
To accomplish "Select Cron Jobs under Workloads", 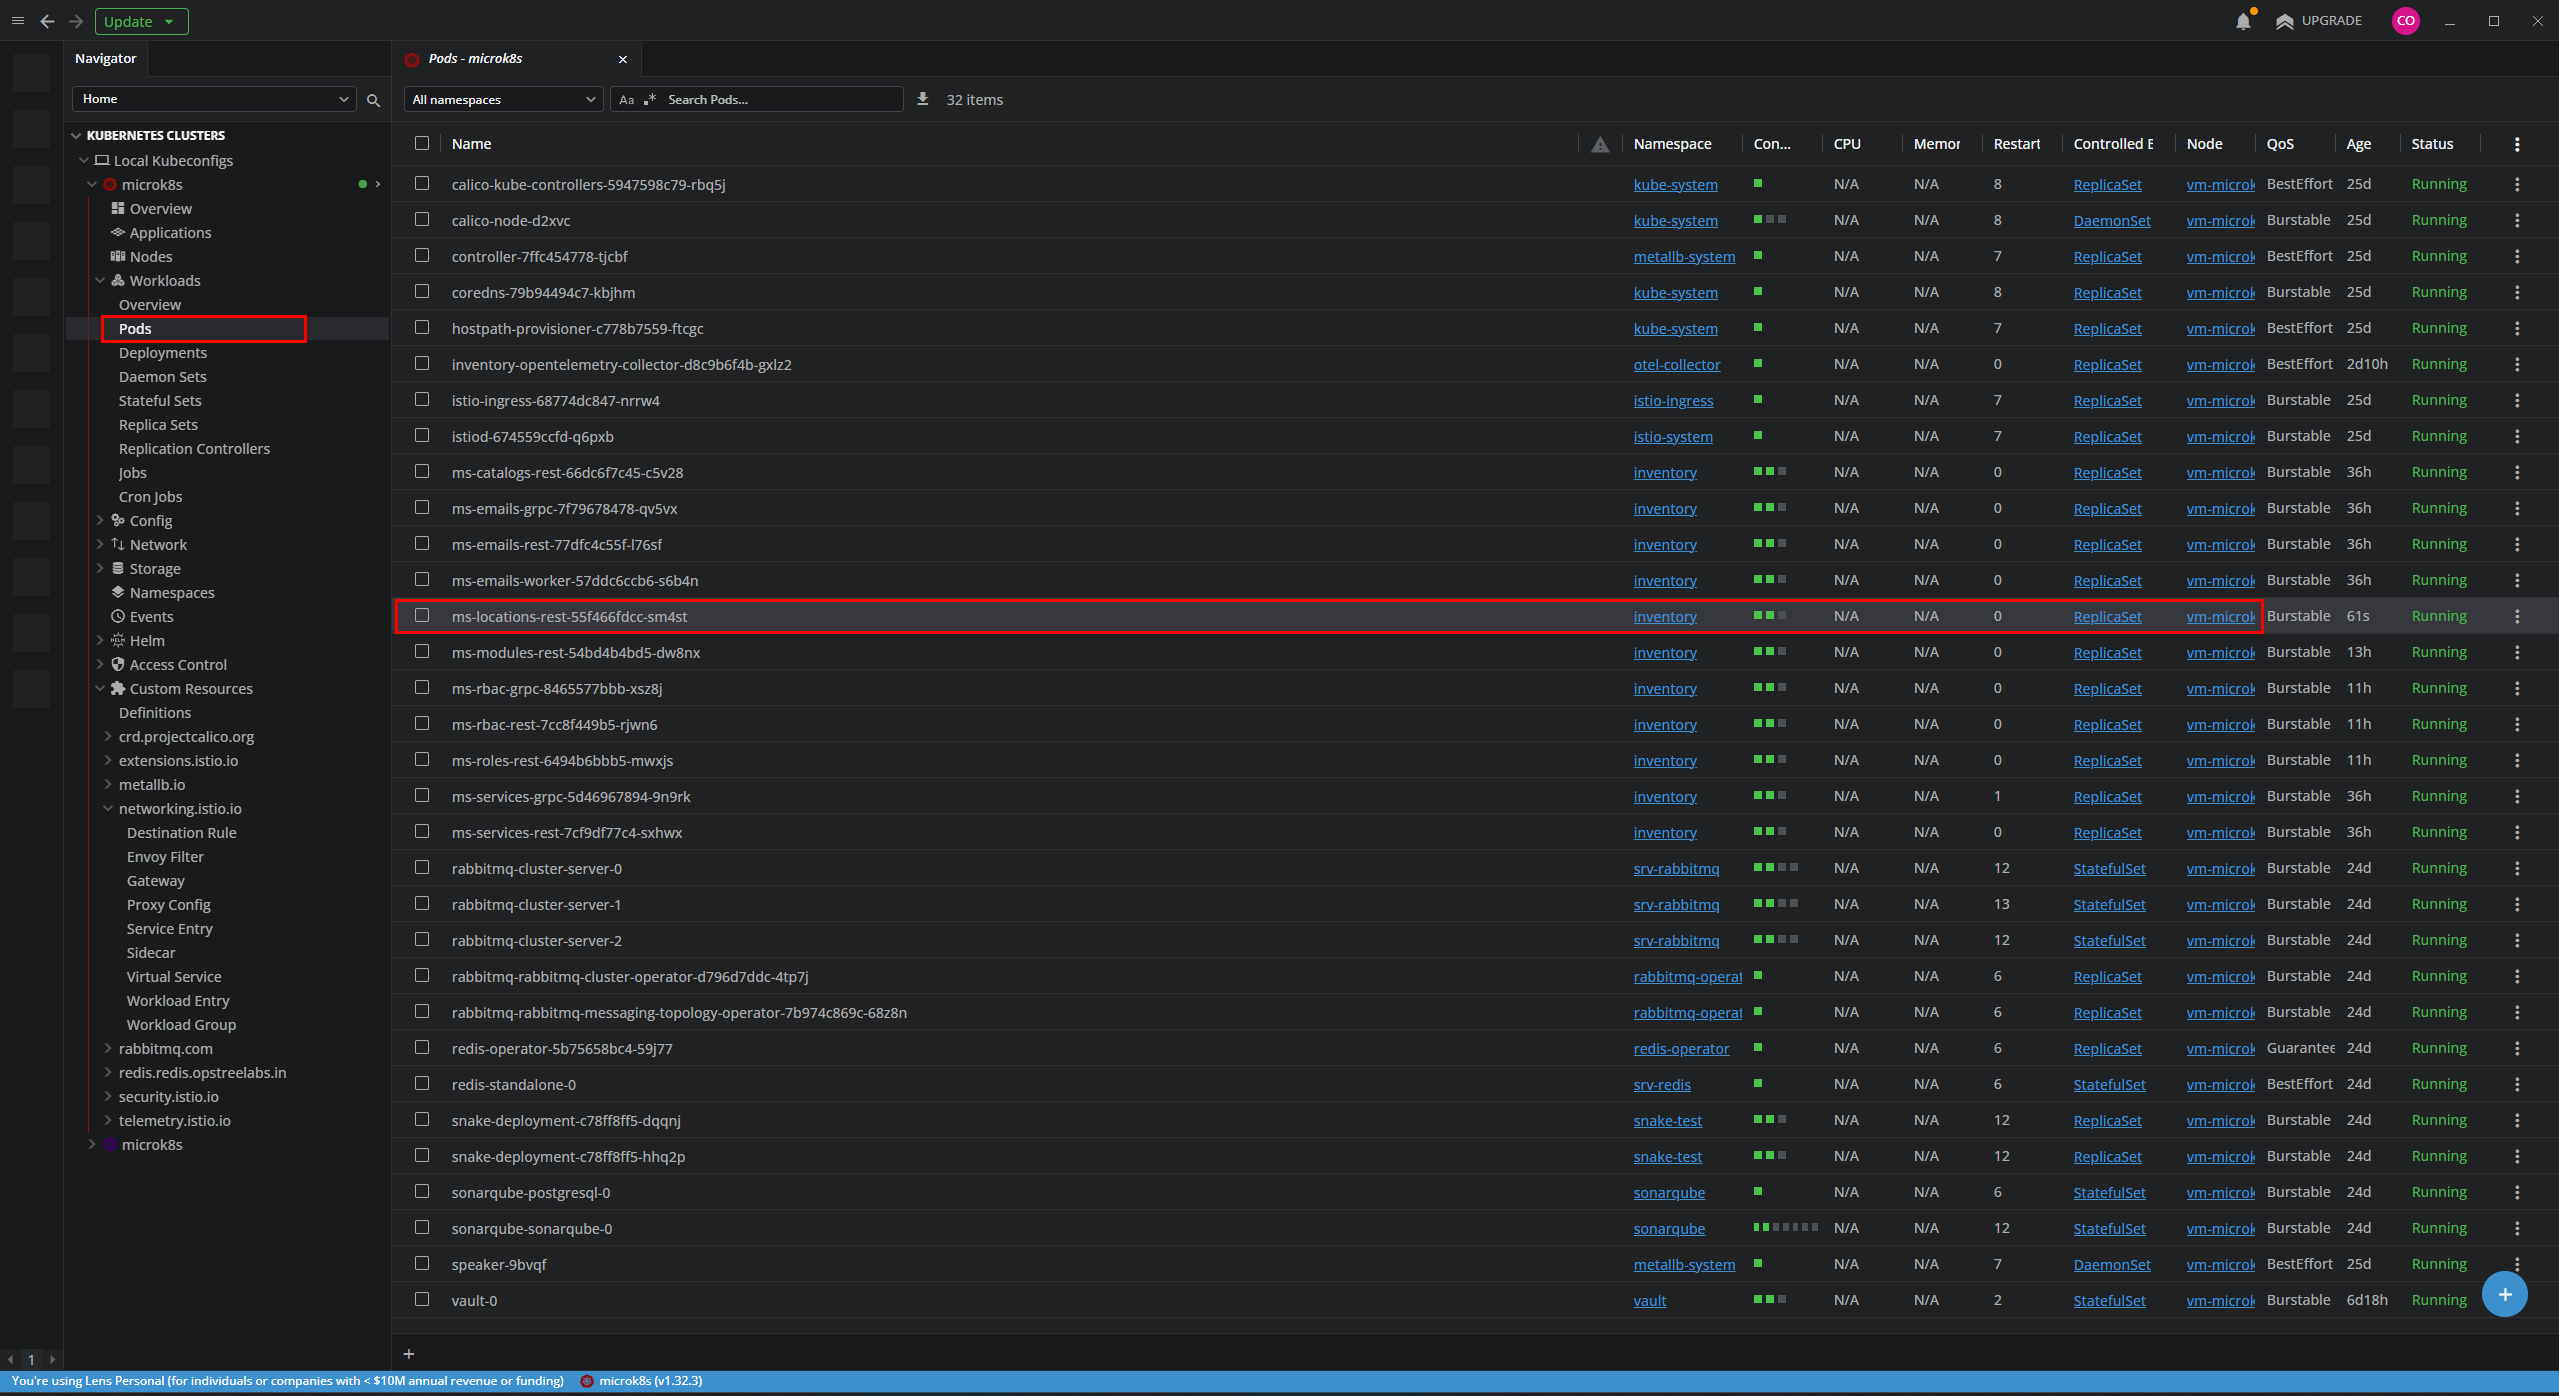I will (151, 497).
